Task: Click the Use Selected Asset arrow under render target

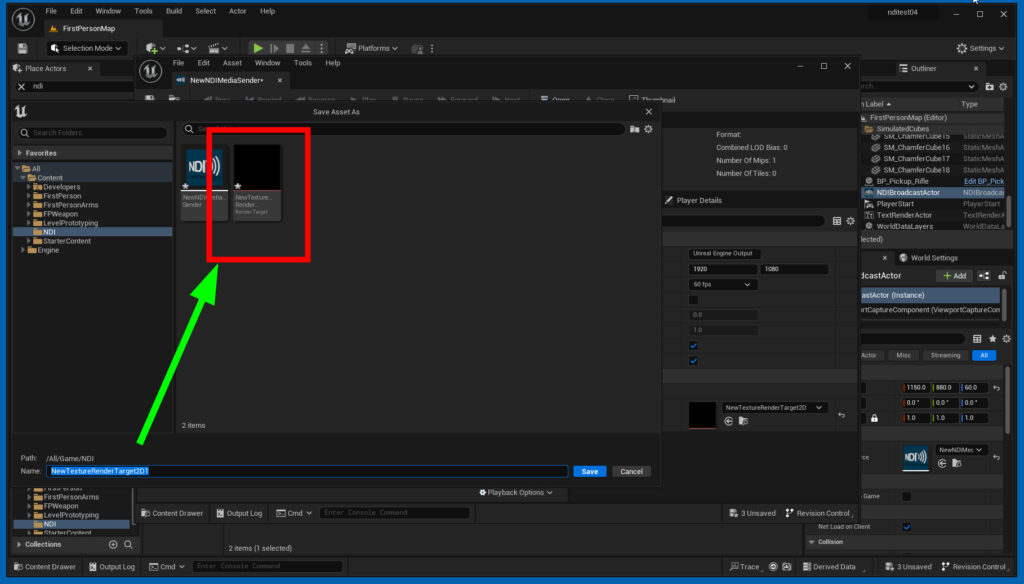Action: (x=728, y=421)
